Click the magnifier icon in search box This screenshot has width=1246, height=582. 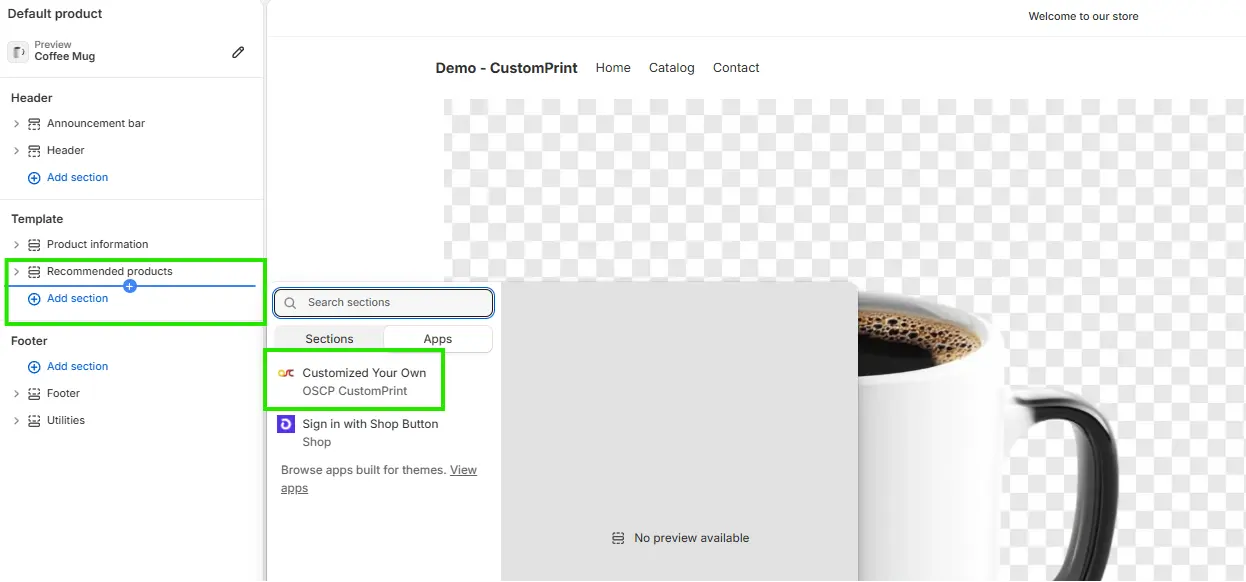[x=291, y=303]
